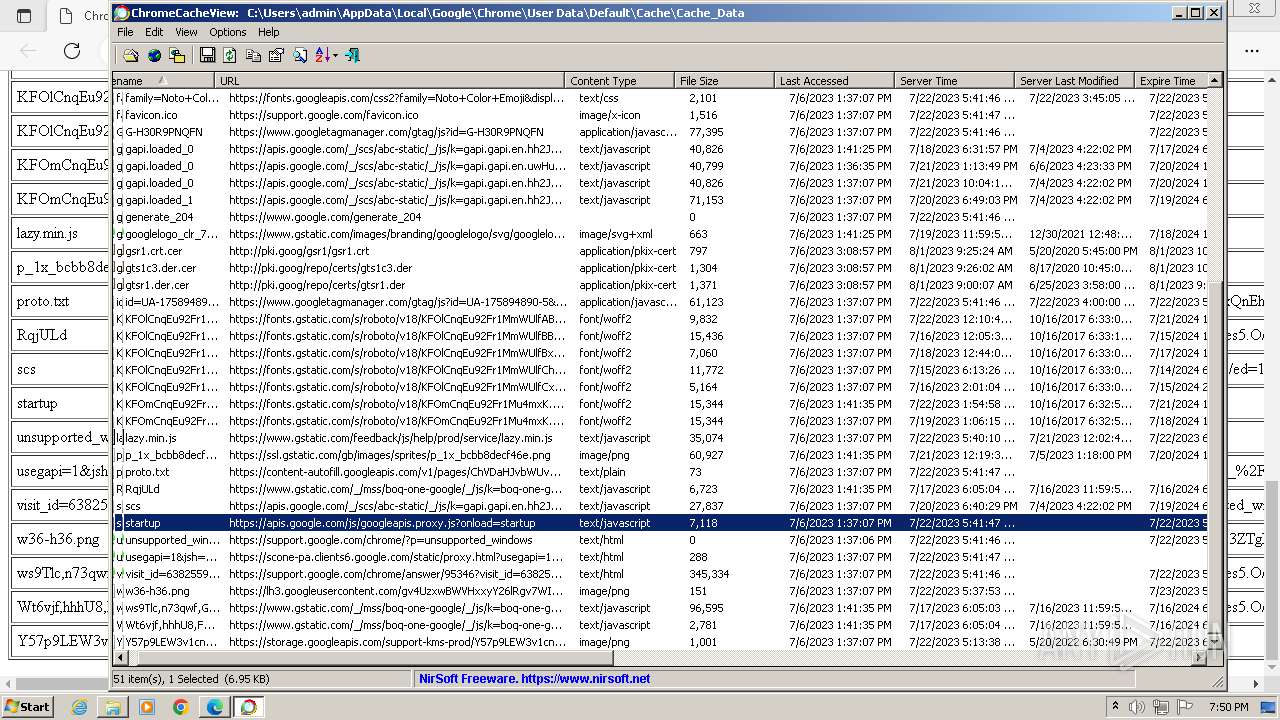Open the View menu
This screenshot has height=720, width=1280.
[x=186, y=32]
